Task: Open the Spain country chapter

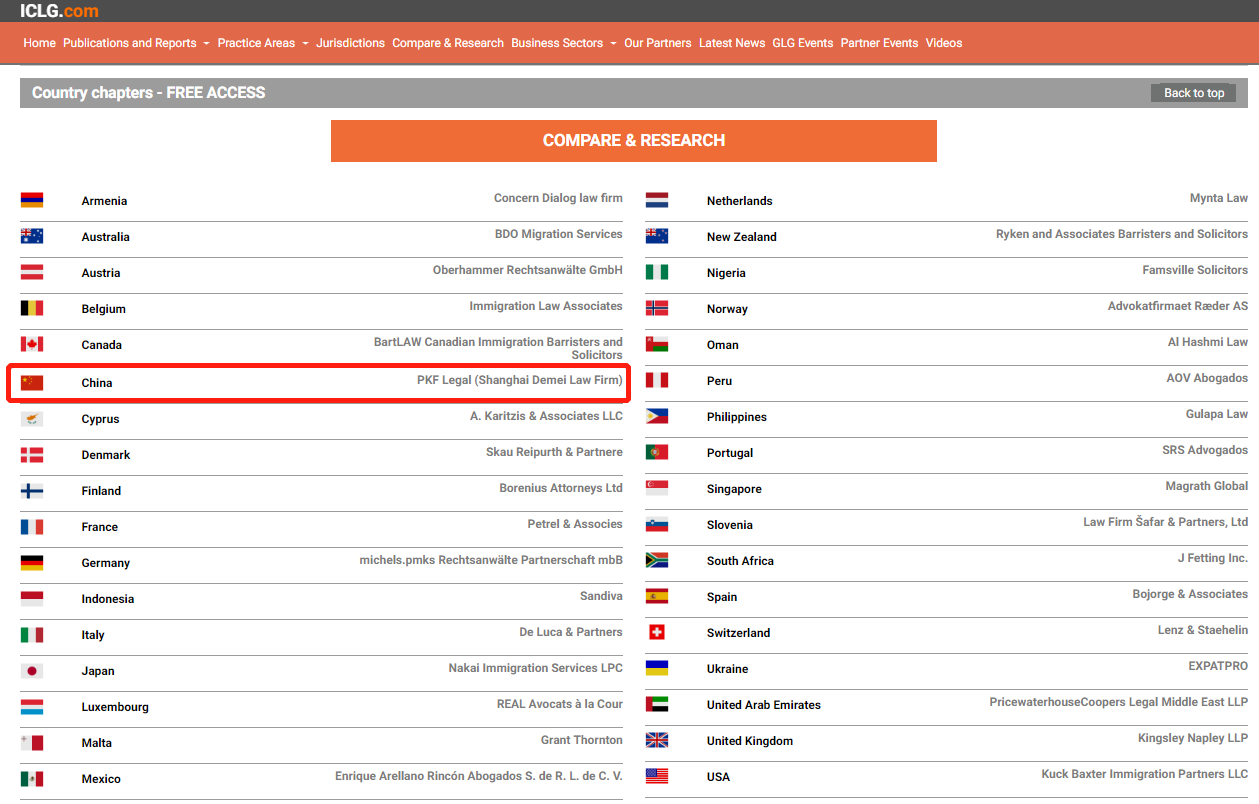Action: coord(722,597)
